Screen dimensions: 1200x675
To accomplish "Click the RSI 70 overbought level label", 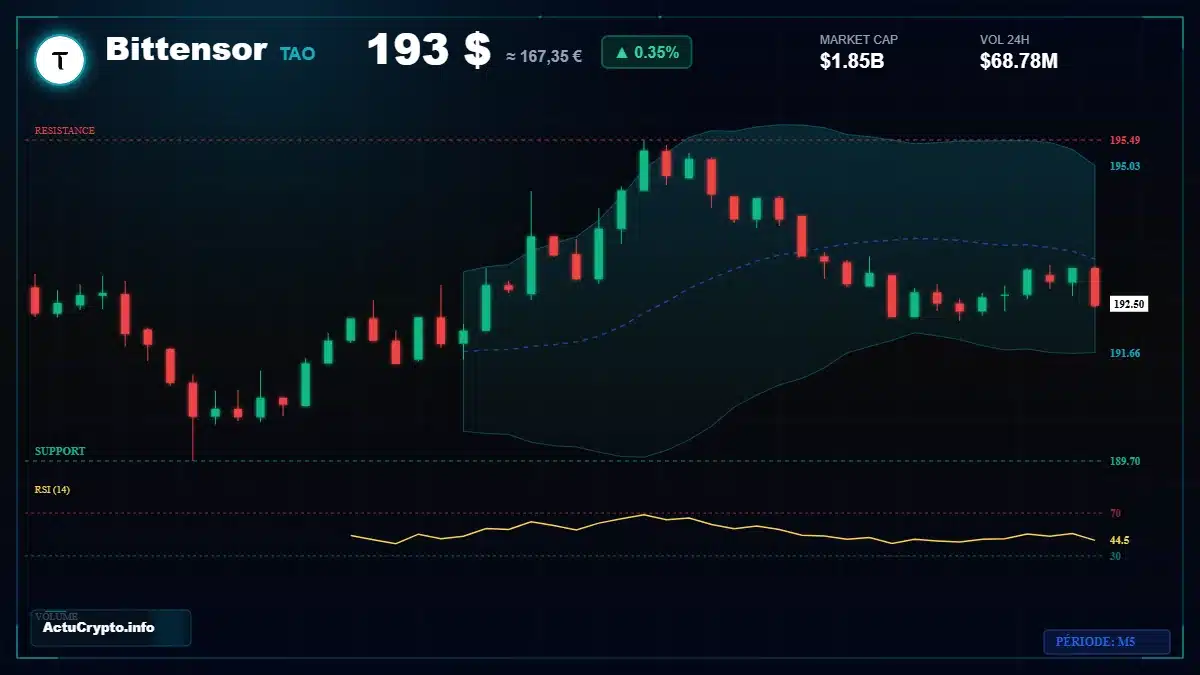I will [x=1115, y=513].
